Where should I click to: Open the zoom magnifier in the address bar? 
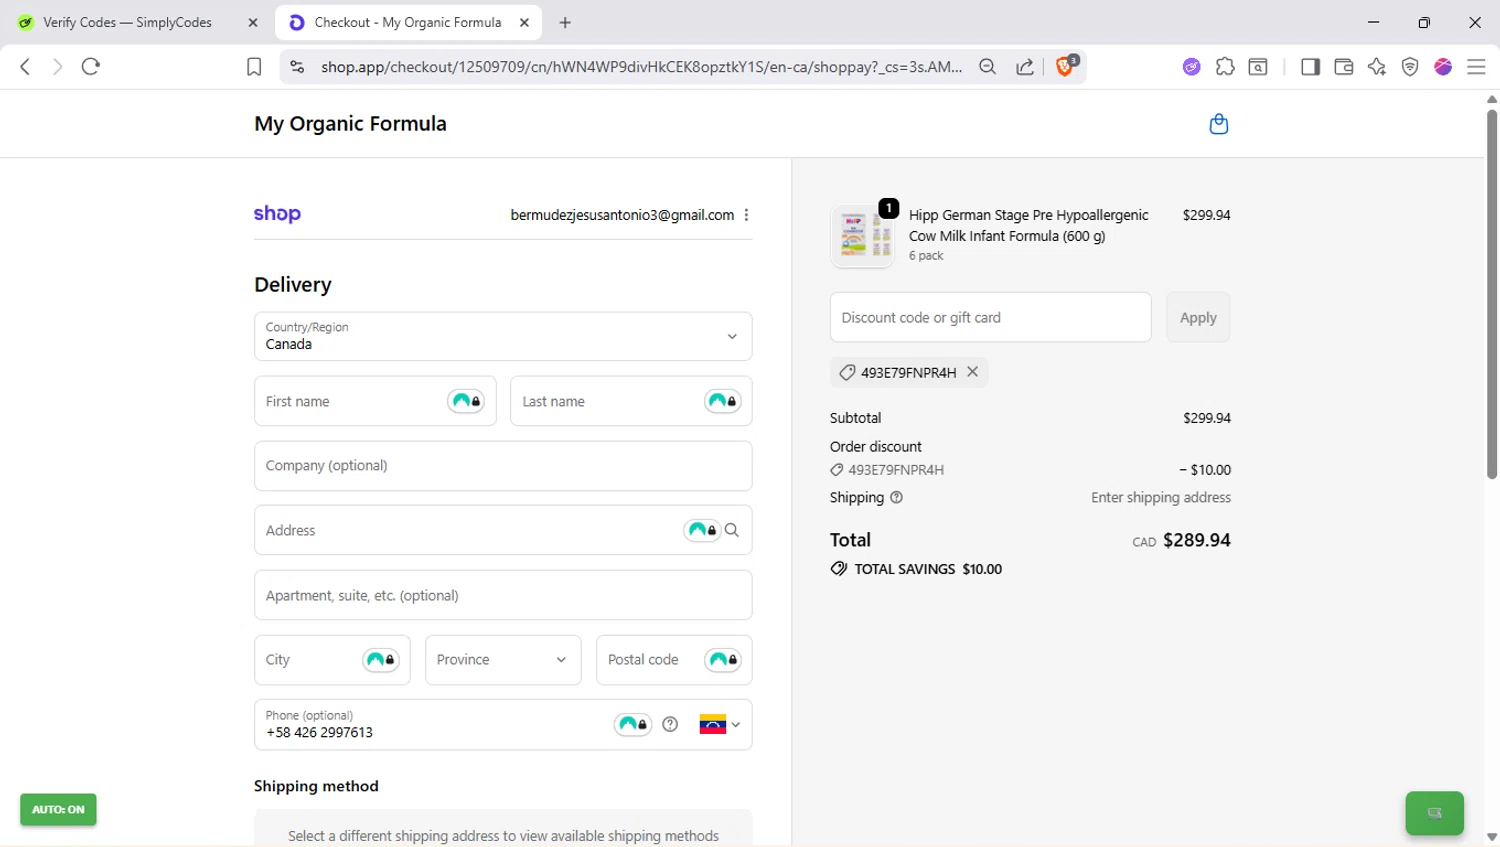pyautogui.click(x=988, y=67)
